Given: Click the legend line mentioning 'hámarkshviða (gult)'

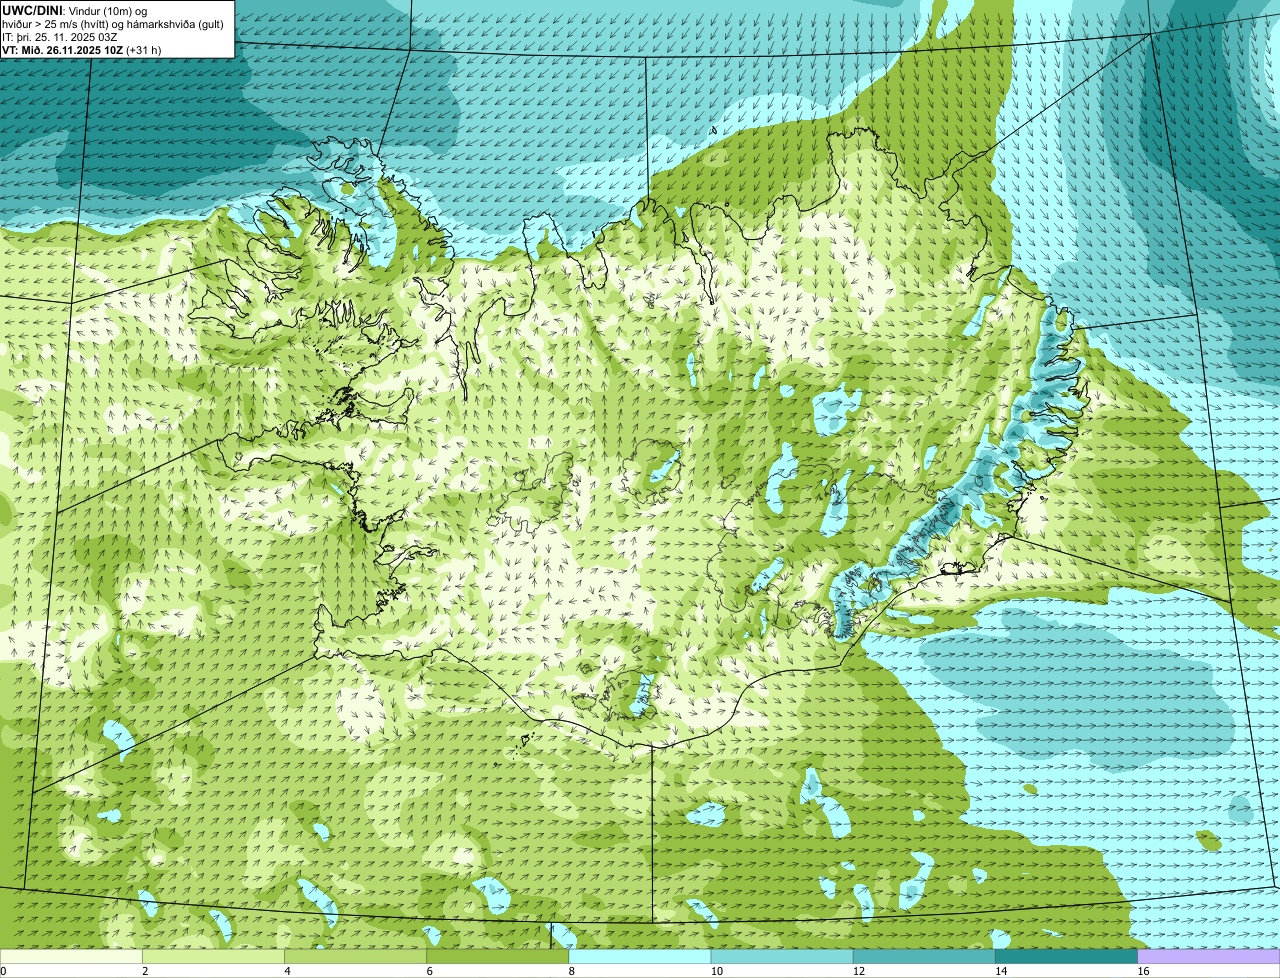Looking at the screenshot, I should tap(113, 23).
